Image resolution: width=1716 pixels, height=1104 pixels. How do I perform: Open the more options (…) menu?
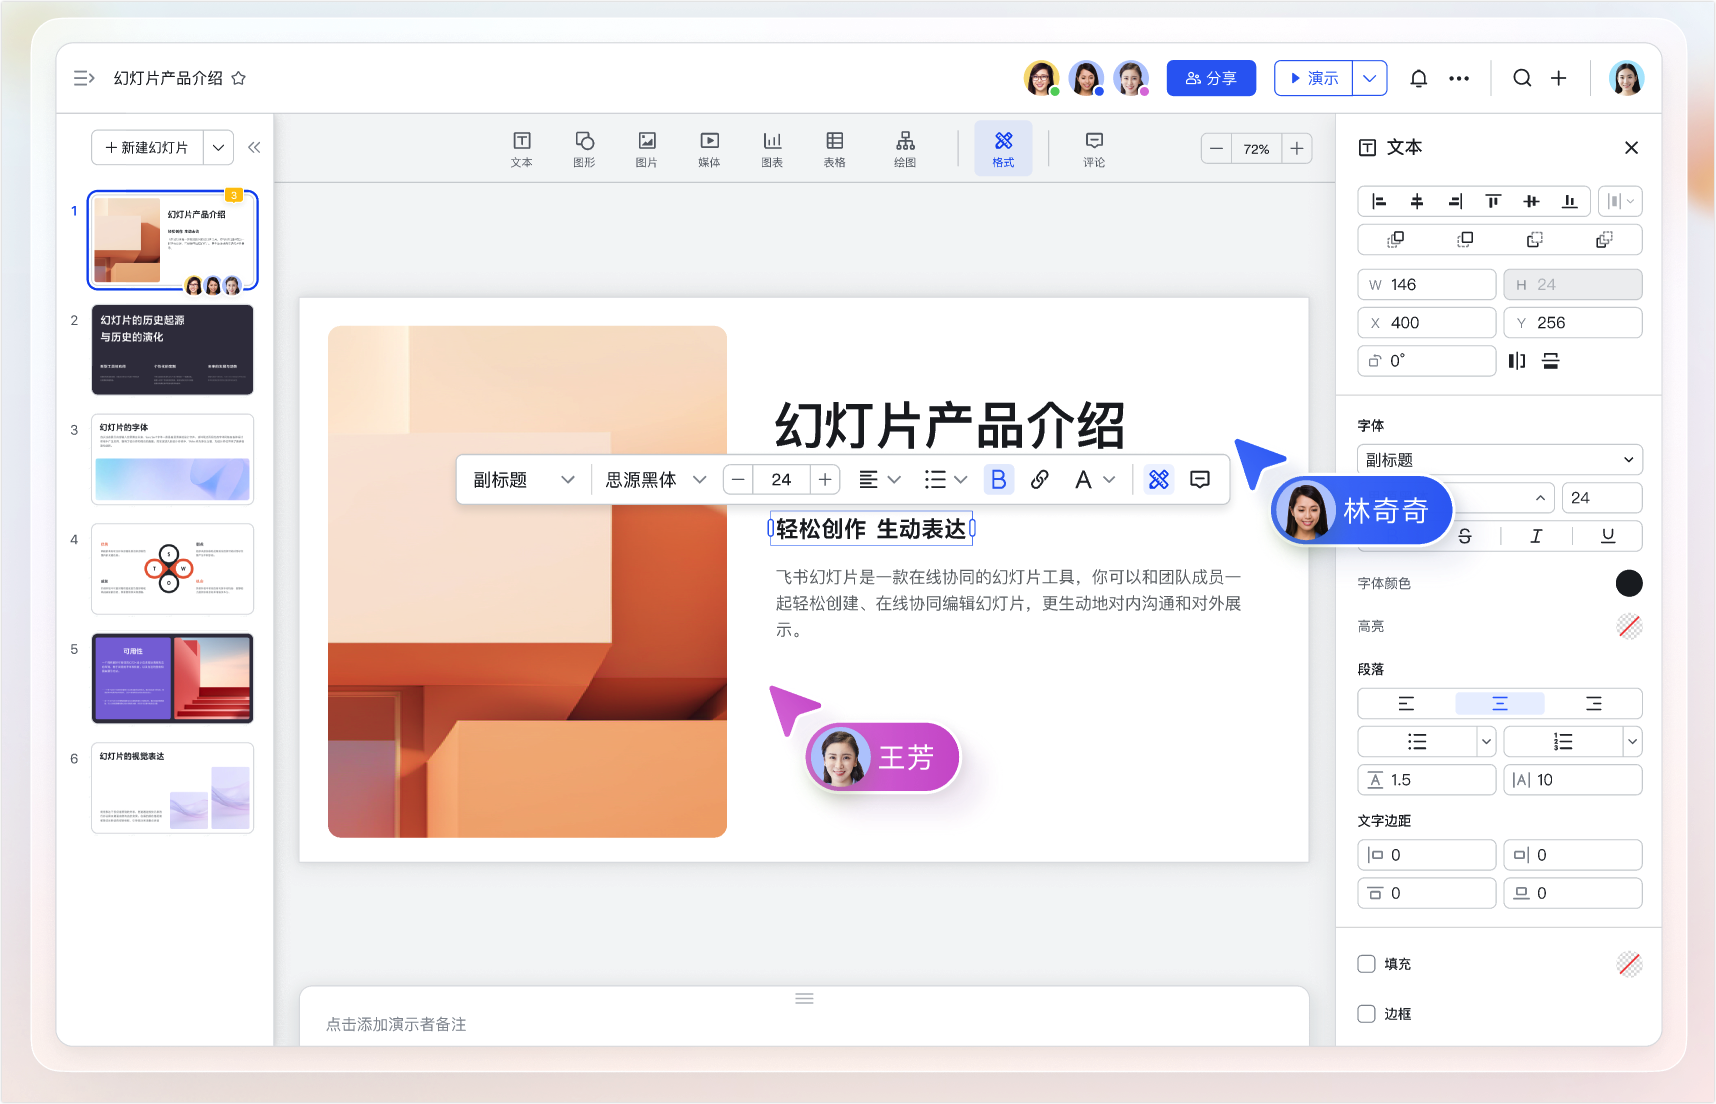coord(1459,78)
